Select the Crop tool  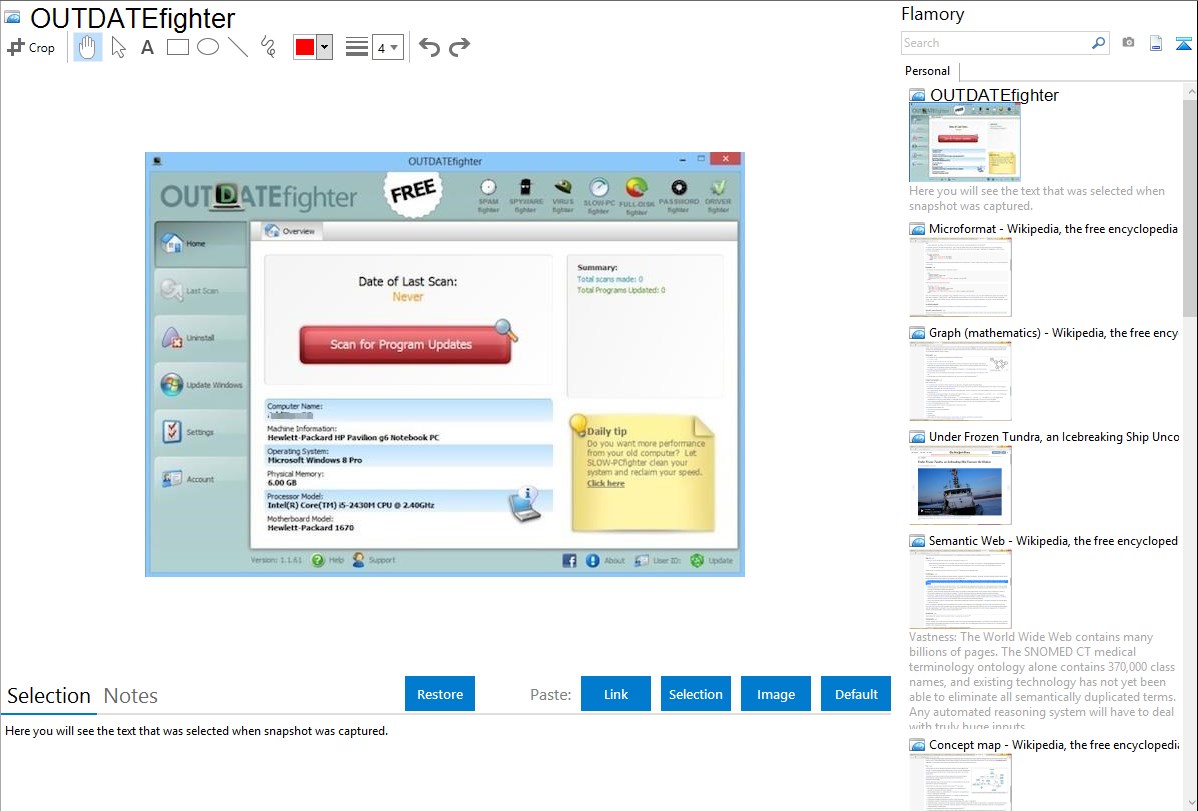(x=31, y=47)
